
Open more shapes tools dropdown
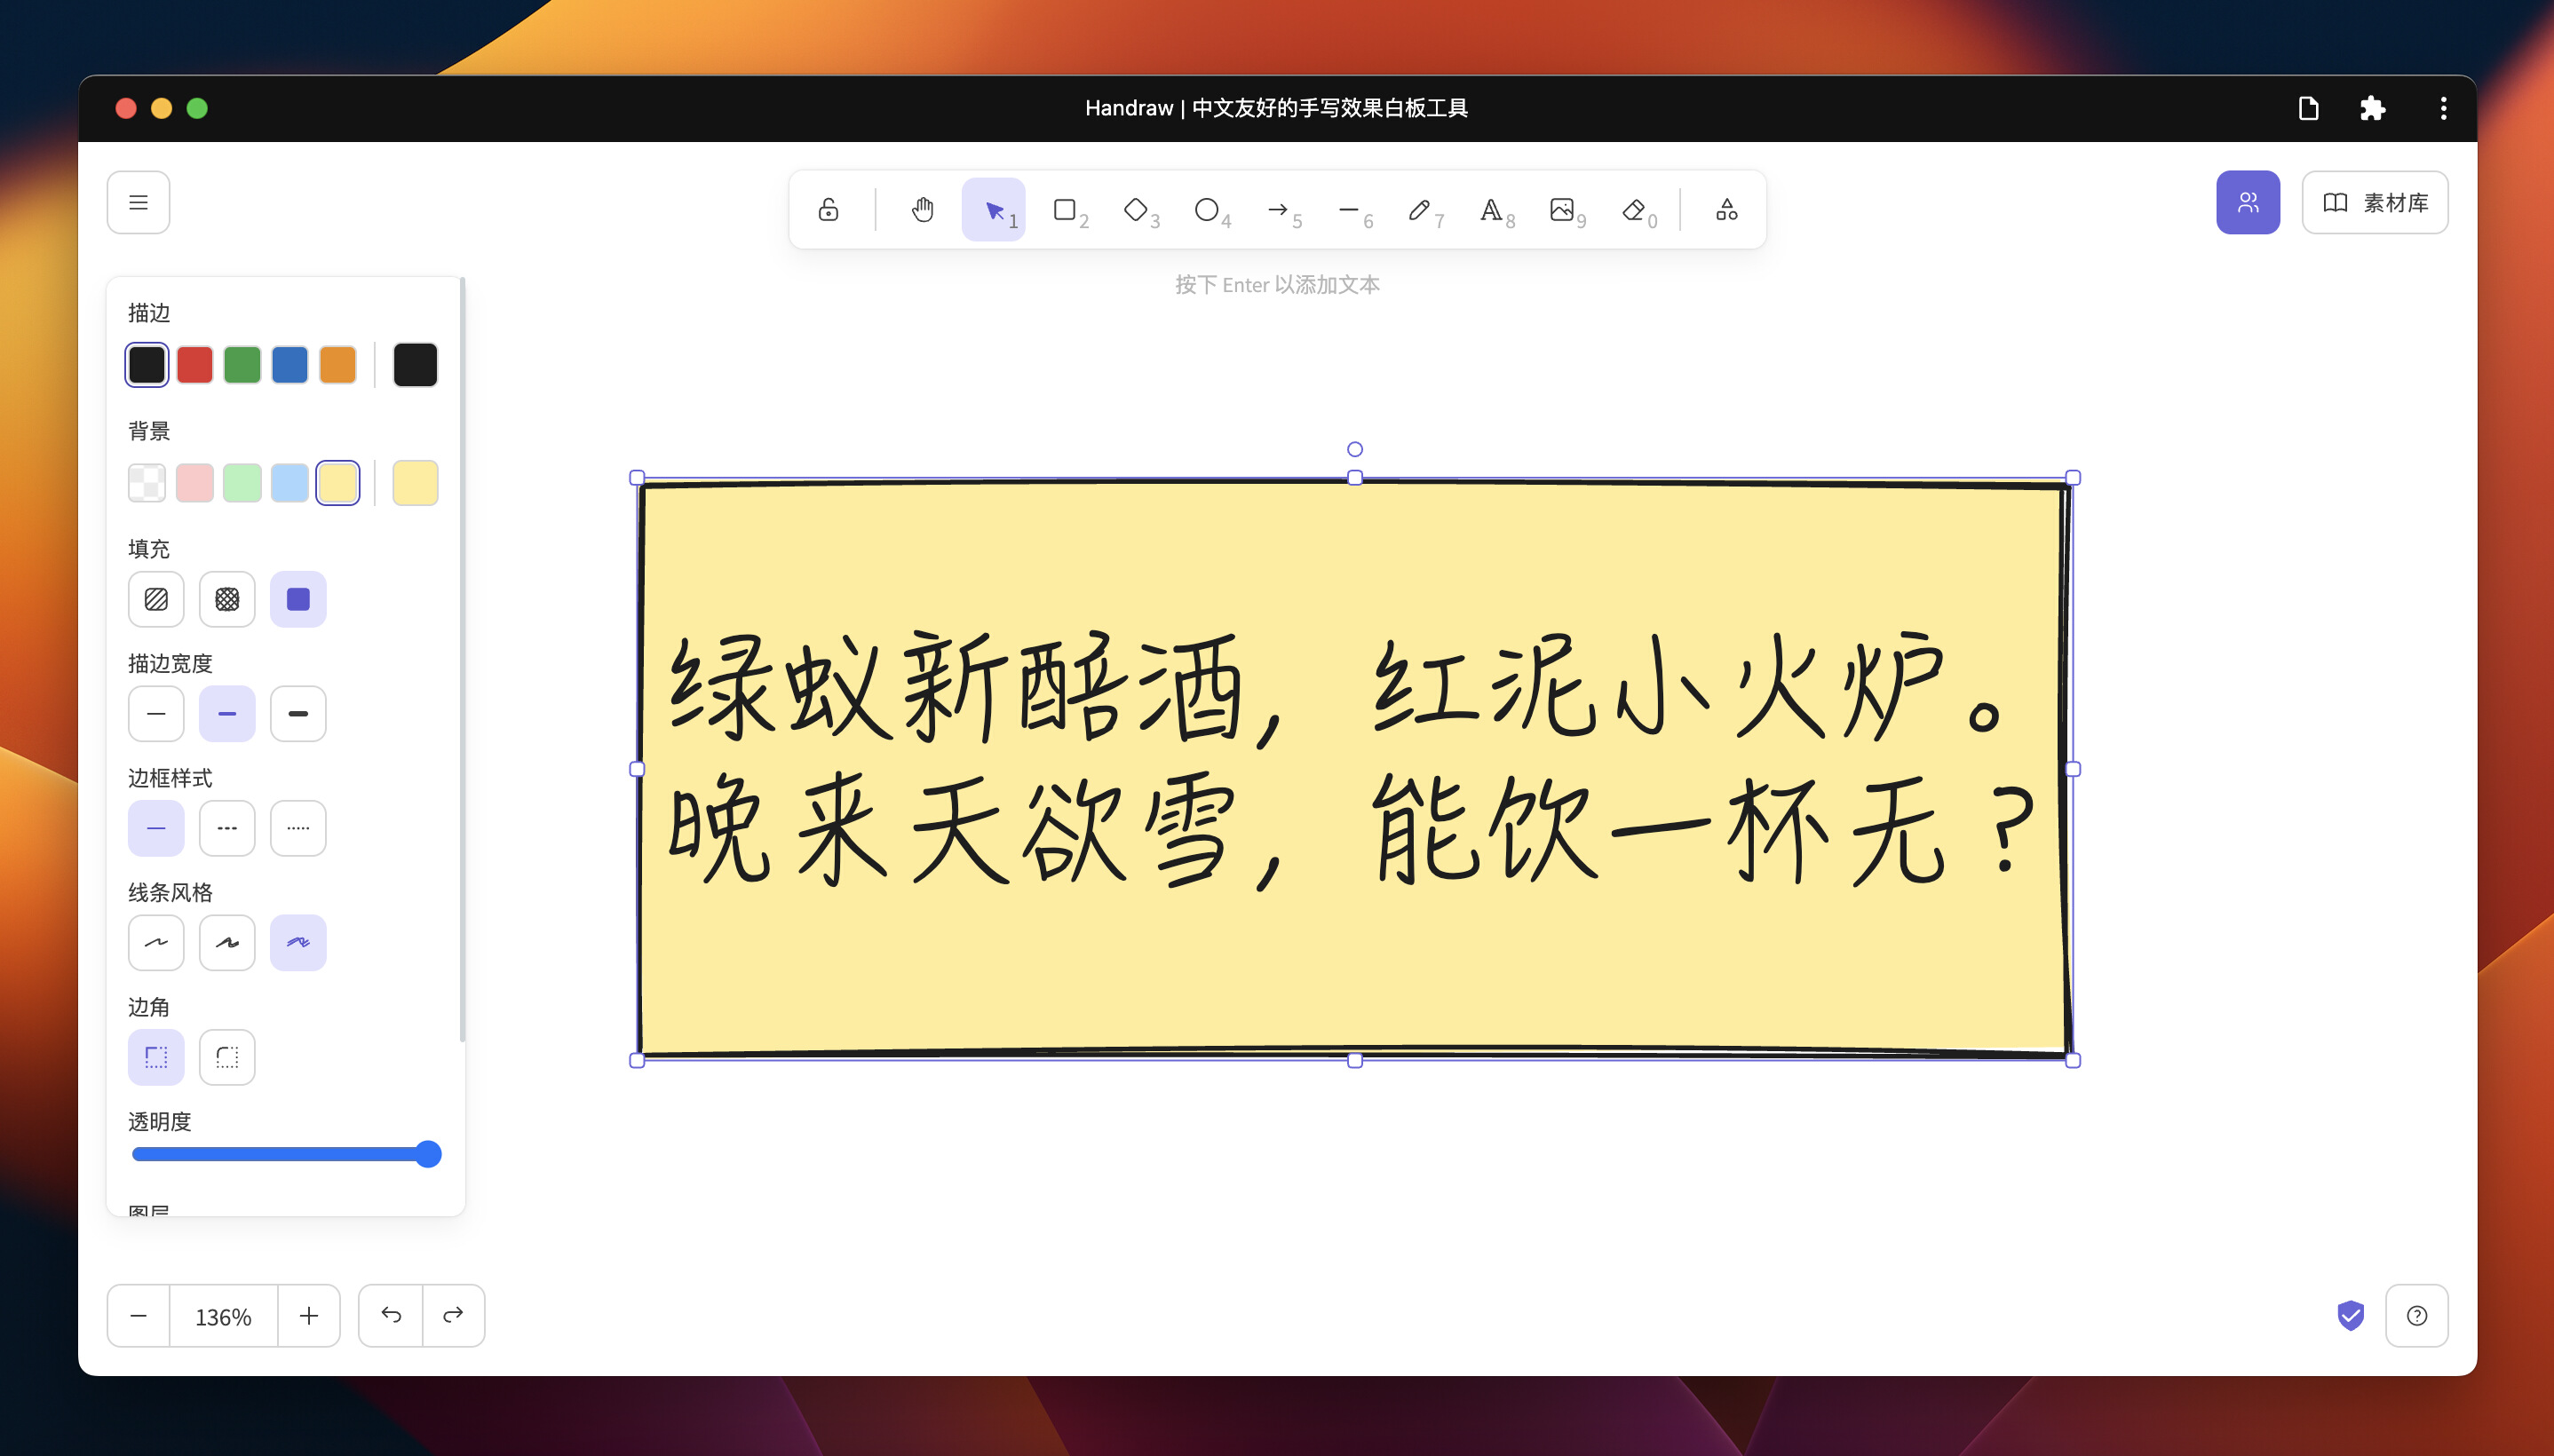(1726, 209)
